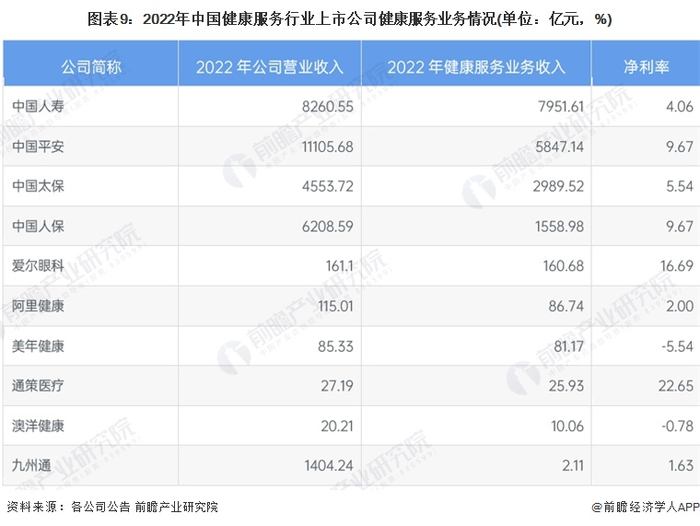The height and width of the screenshot is (526, 700).
Task: Select the company name 通策医疗
Action: coord(38,385)
